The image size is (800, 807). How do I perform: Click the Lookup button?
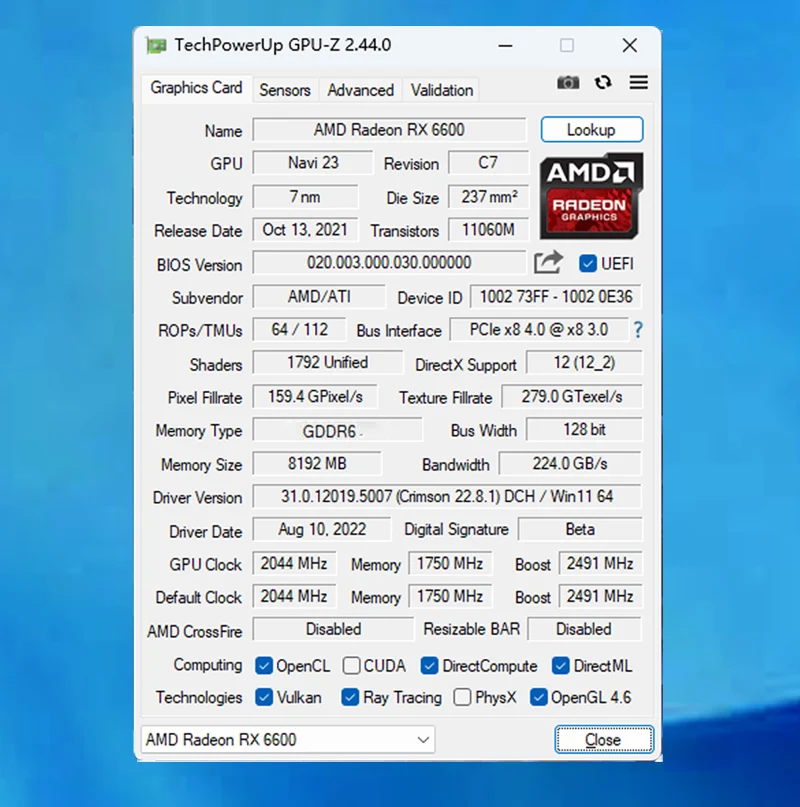592,130
